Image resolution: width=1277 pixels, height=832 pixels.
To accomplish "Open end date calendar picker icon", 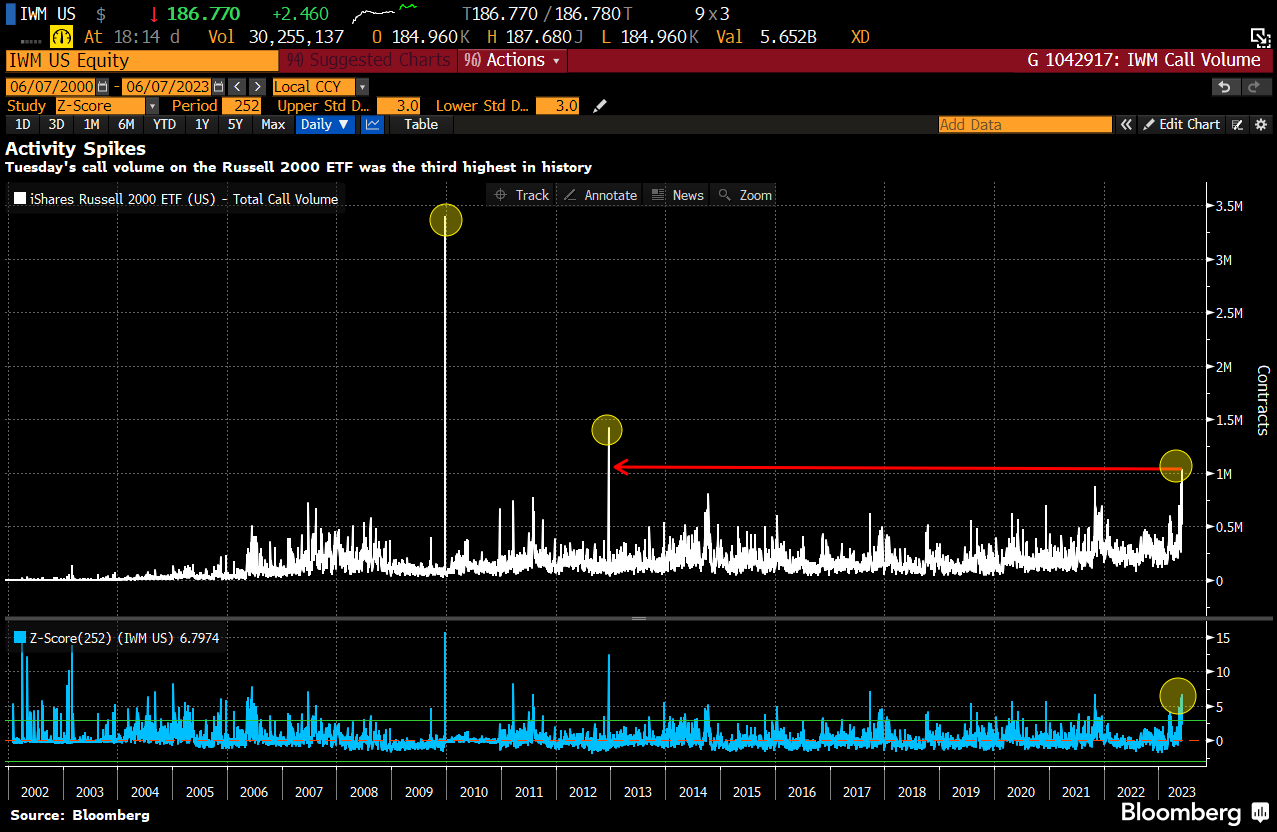I will (x=220, y=87).
